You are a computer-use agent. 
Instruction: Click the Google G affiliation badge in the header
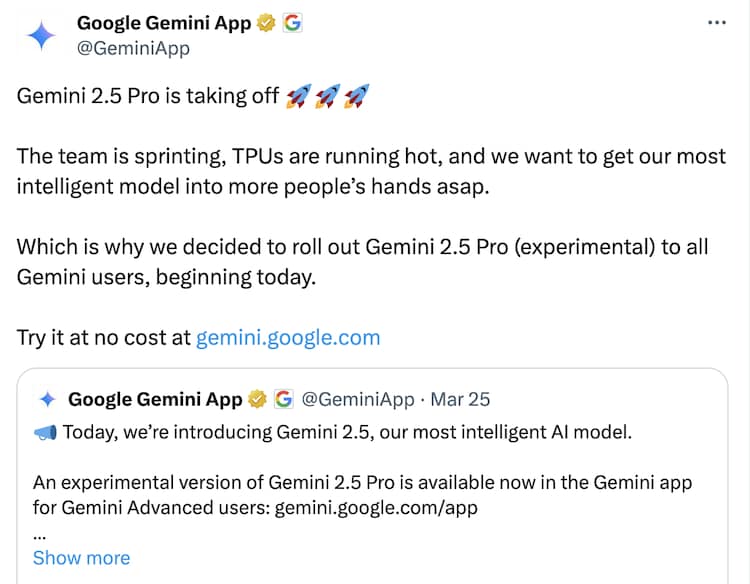coord(292,22)
